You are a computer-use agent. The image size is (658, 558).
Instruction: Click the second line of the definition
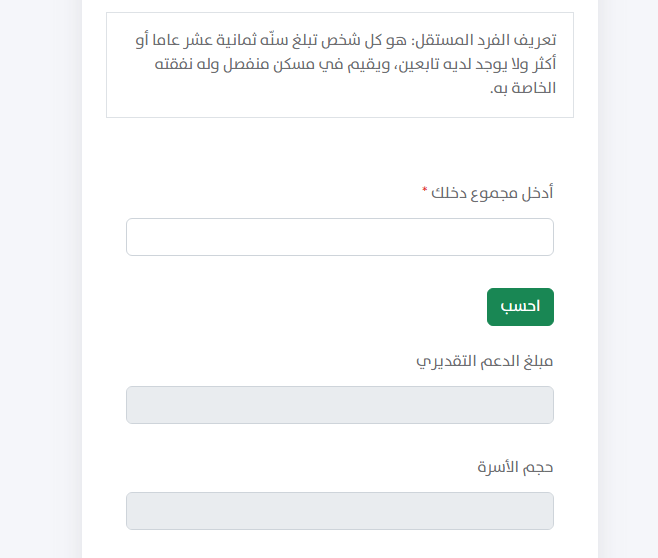coord(355,64)
